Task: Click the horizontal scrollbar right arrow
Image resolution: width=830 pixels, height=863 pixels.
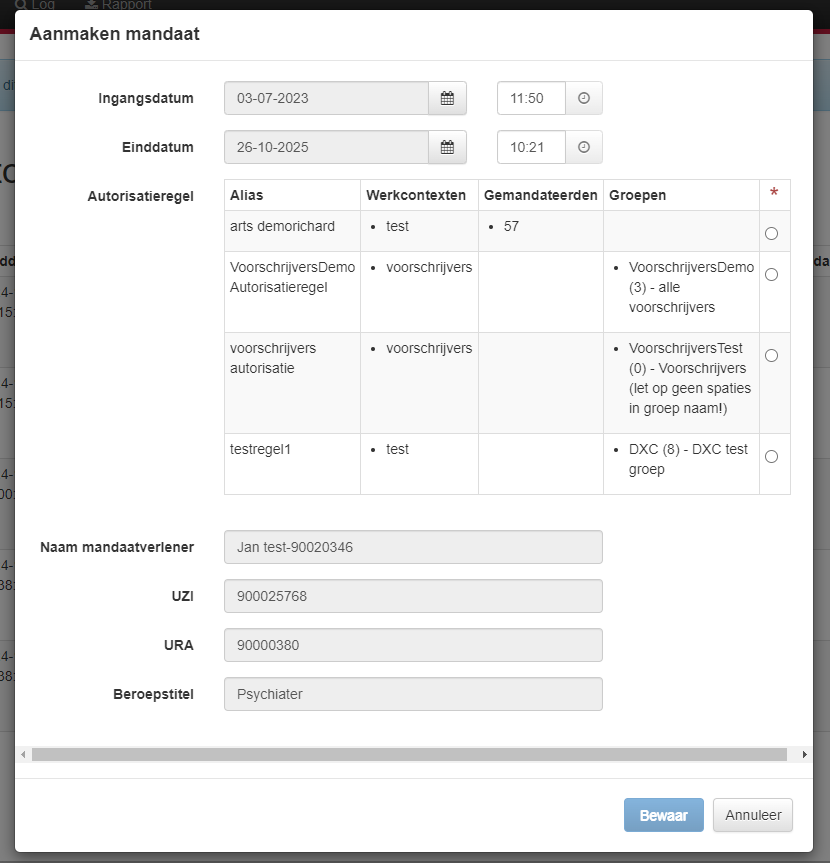Action: tap(805, 755)
